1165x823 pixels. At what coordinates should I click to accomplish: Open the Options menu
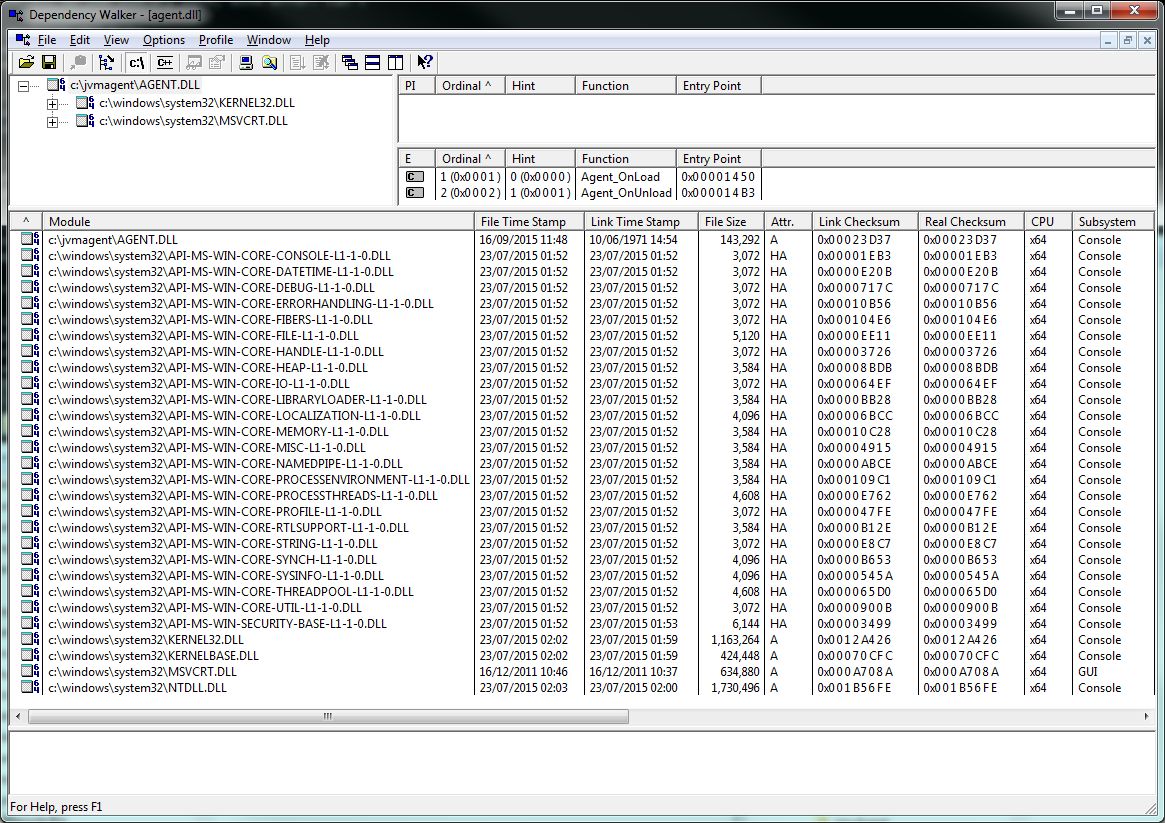pyautogui.click(x=163, y=40)
